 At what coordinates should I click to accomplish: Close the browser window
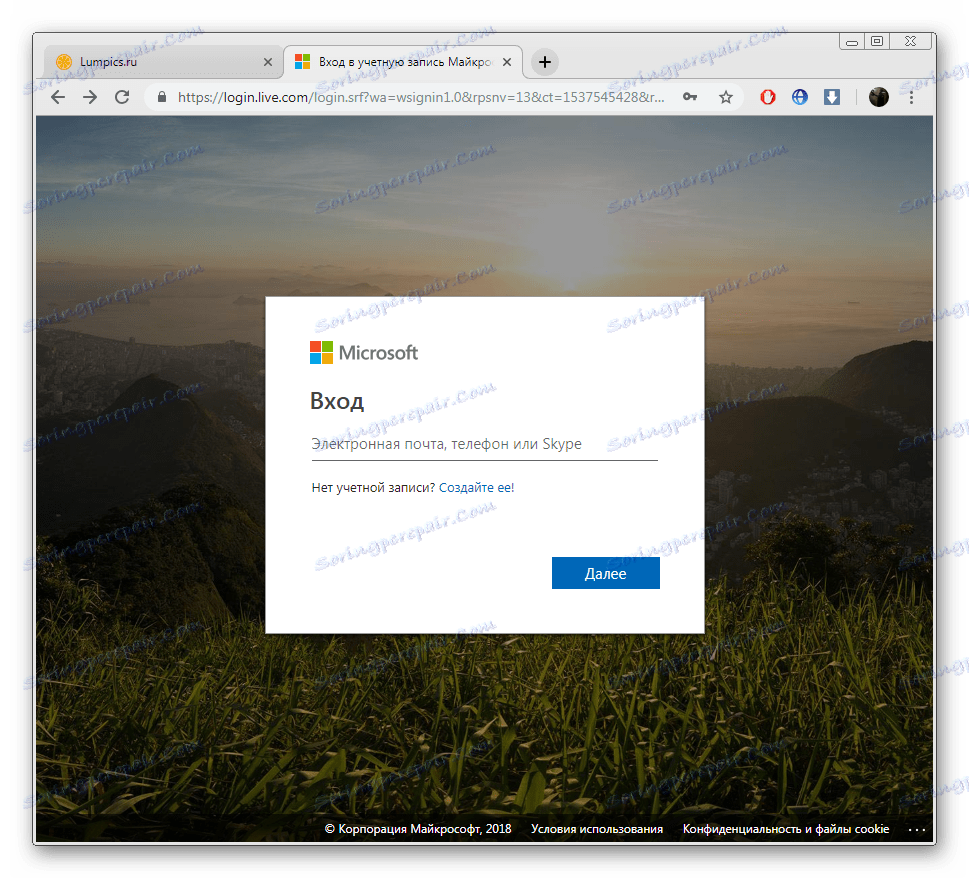(x=910, y=41)
